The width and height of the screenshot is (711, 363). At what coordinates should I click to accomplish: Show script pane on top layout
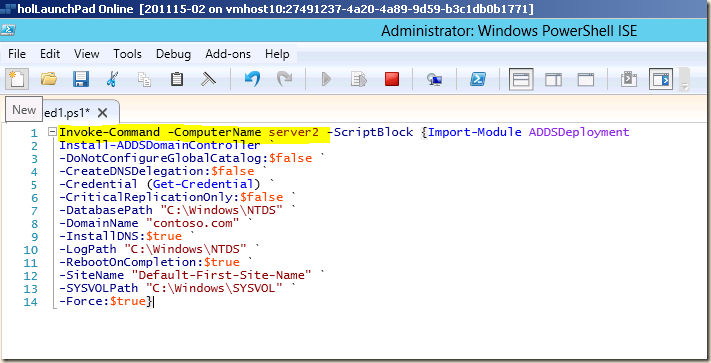click(521, 80)
